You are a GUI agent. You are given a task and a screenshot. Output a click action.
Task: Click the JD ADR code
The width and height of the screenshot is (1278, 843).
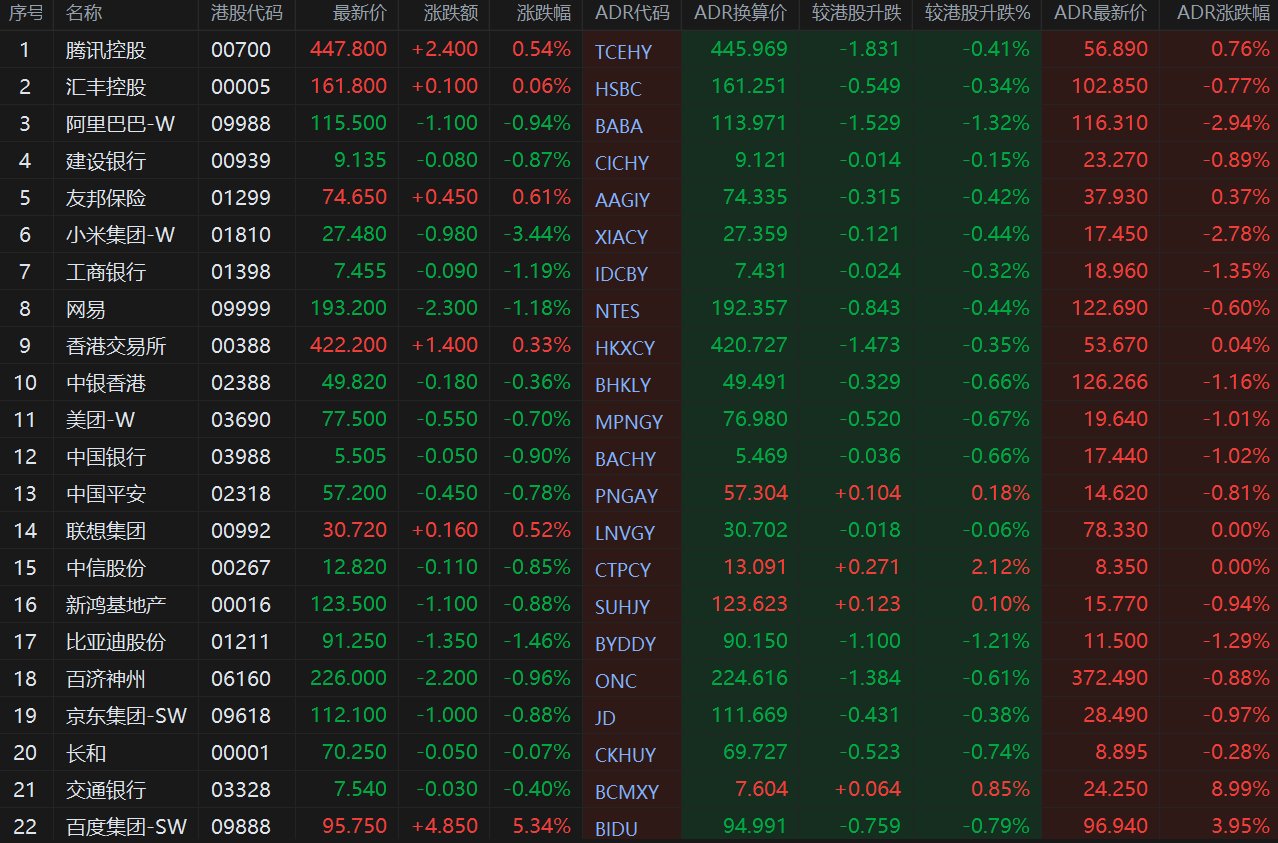(605, 718)
